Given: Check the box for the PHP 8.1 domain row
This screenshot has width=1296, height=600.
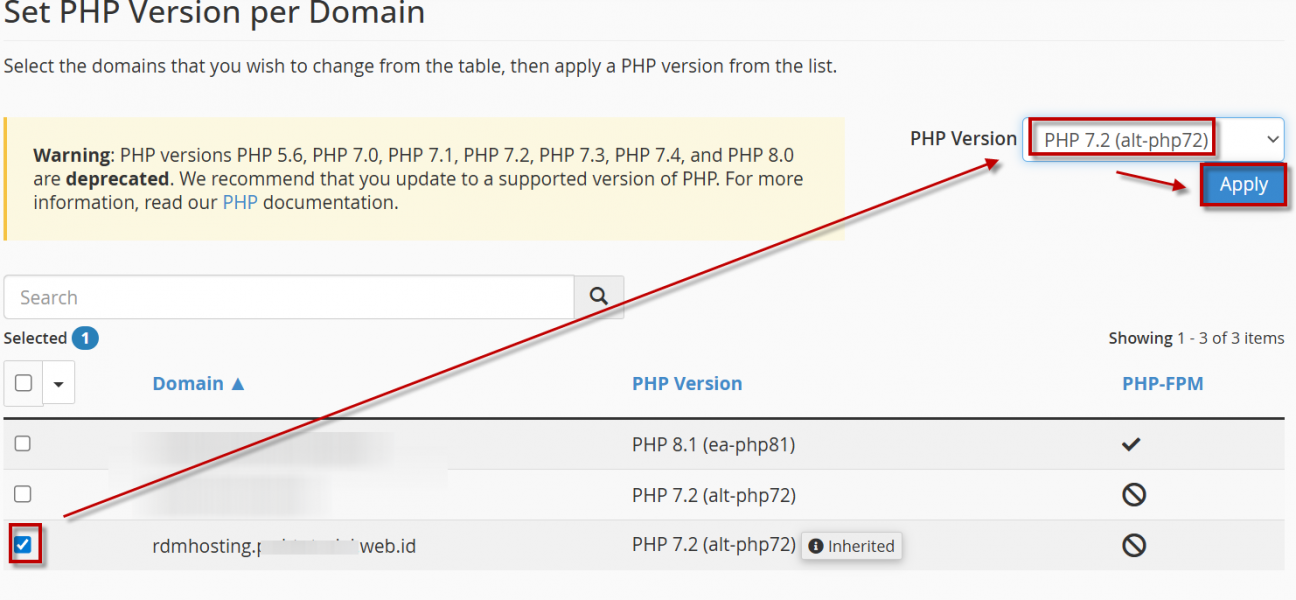Looking at the screenshot, I should (x=23, y=444).
